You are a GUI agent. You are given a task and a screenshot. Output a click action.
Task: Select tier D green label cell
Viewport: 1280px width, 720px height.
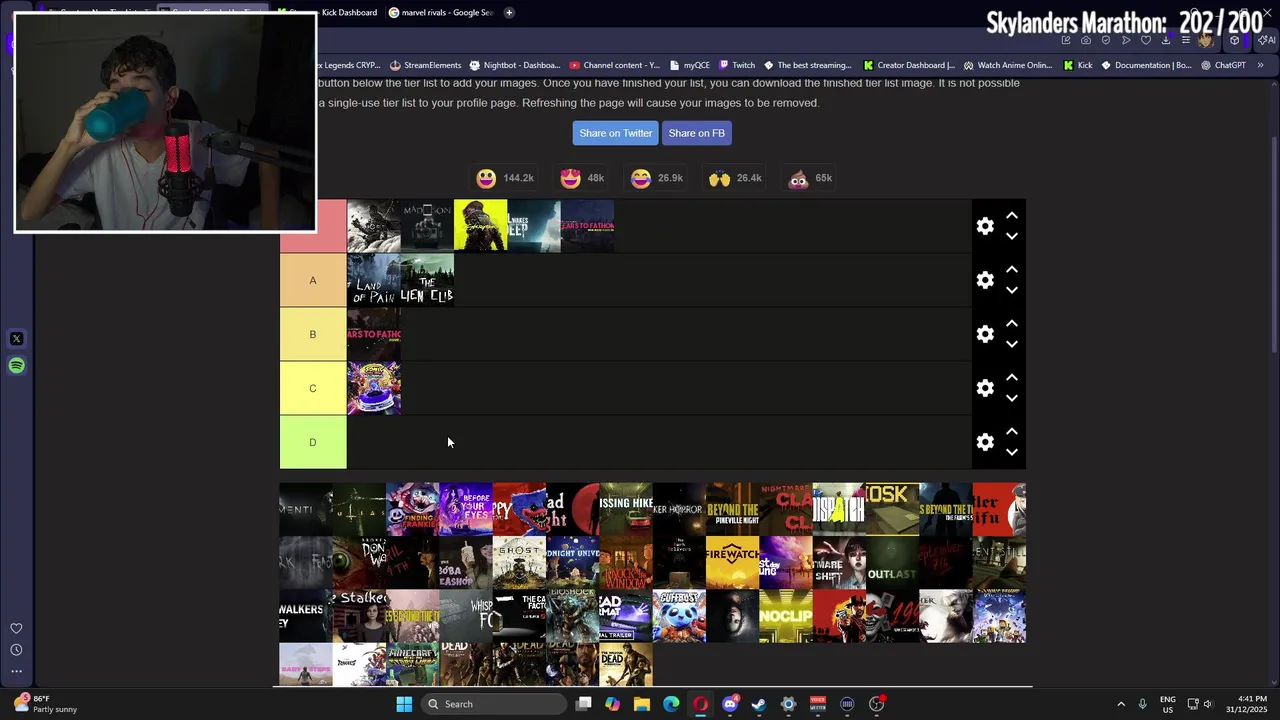point(313,442)
